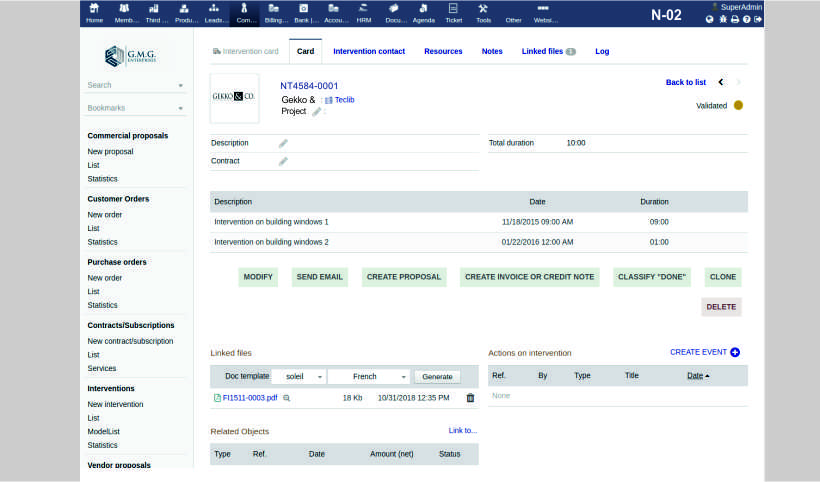Click the Back to list link
The height and width of the screenshot is (482, 820).
click(x=685, y=82)
